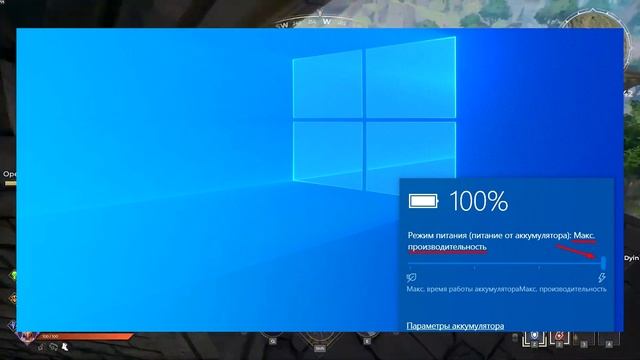Image resolution: width=640 pixels, height=360 pixels.
Task: Move the power mode slider thumb
Action: tap(604, 262)
